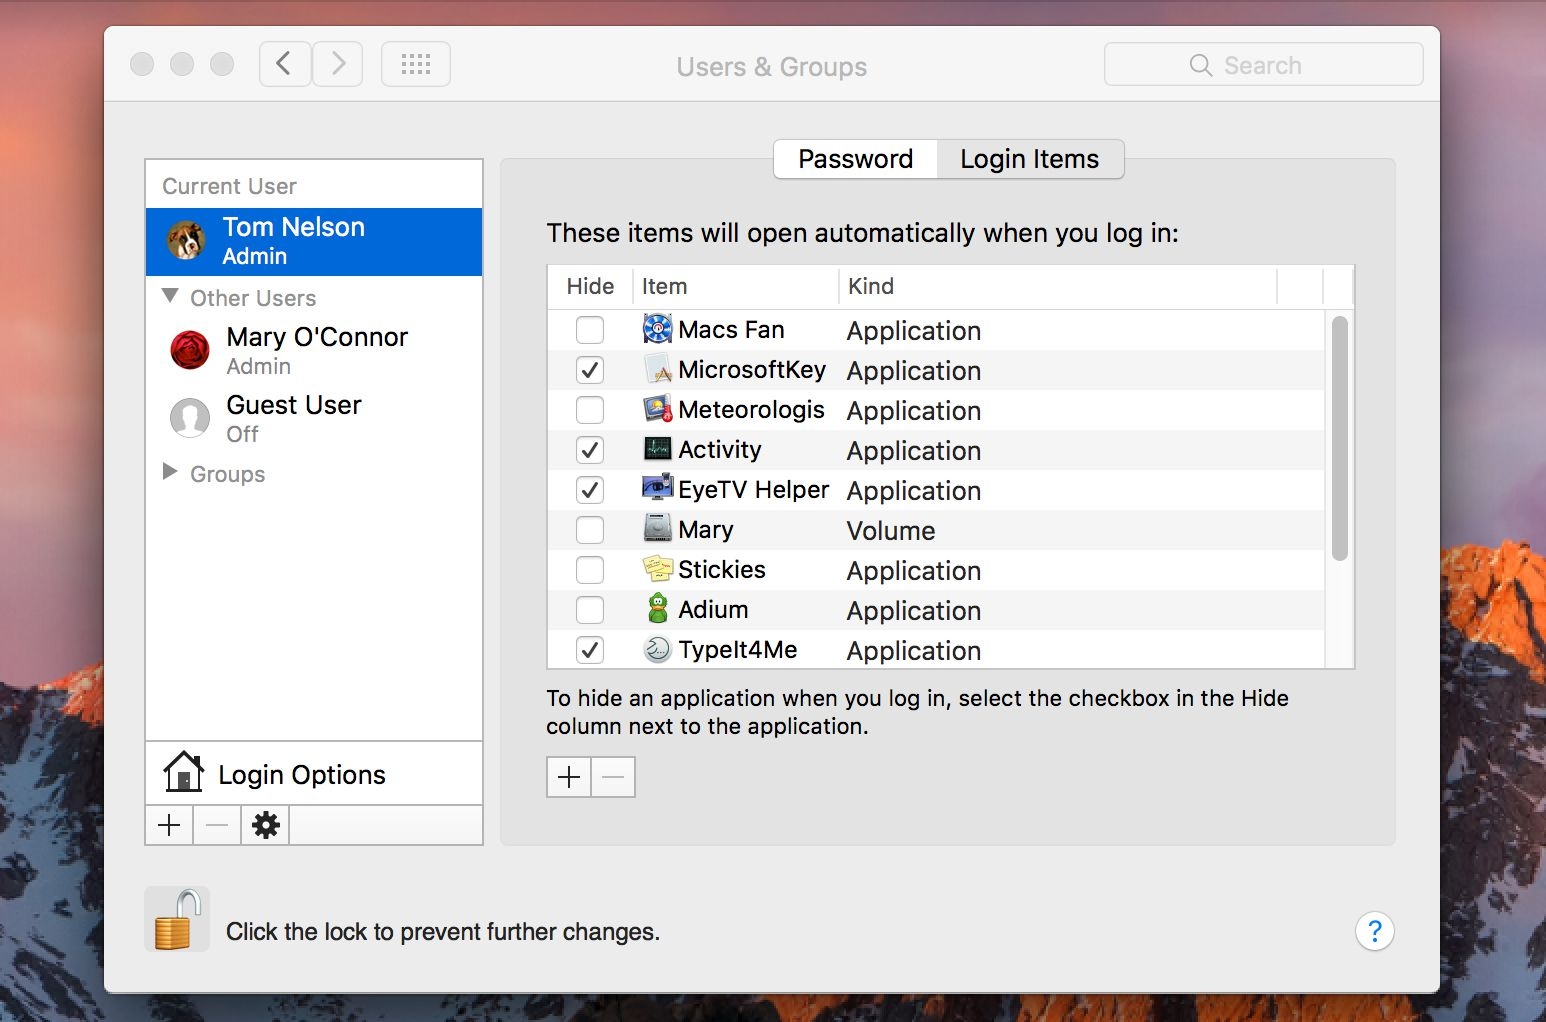Select Mary O'Connor user account

pyautogui.click(x=314, y=350)
